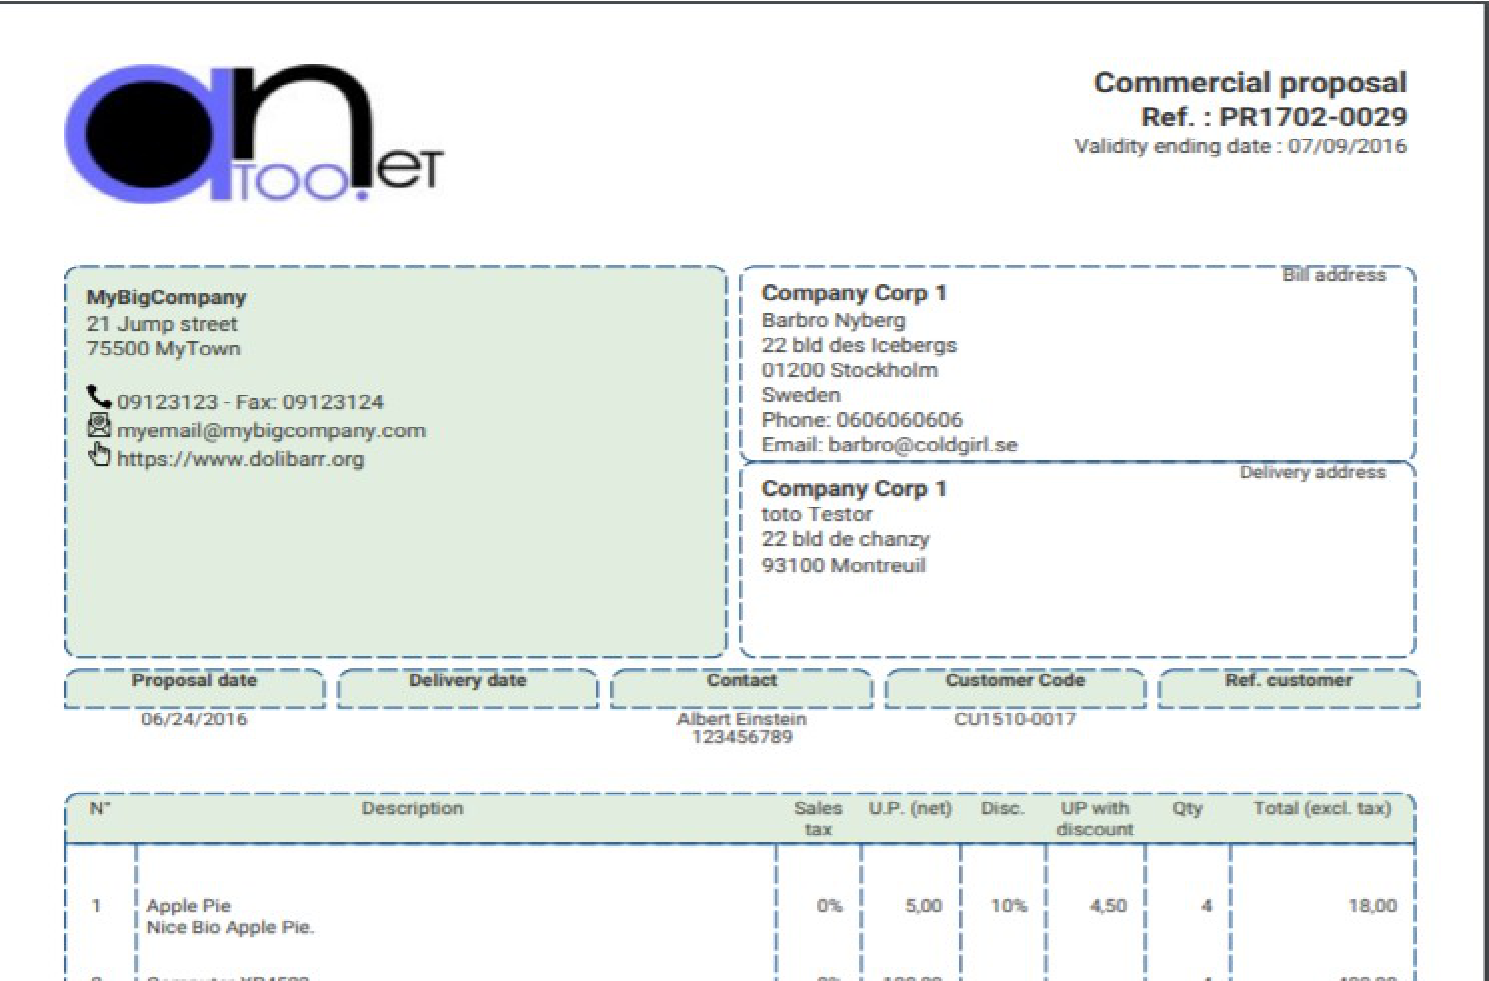
Task: Click the Commercial proposal title
Action: (x=1250, y=82)
